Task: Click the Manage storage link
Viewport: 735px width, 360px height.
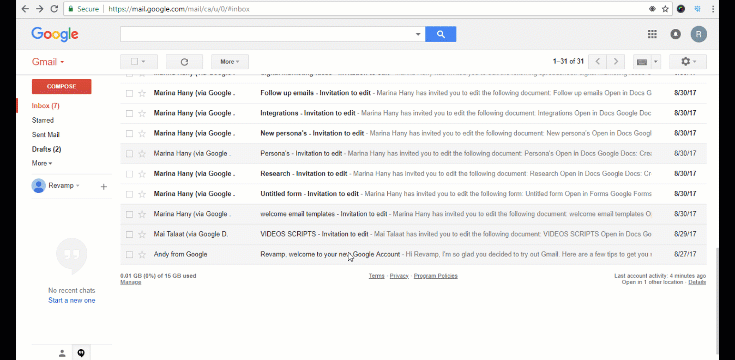Action: 130,282
